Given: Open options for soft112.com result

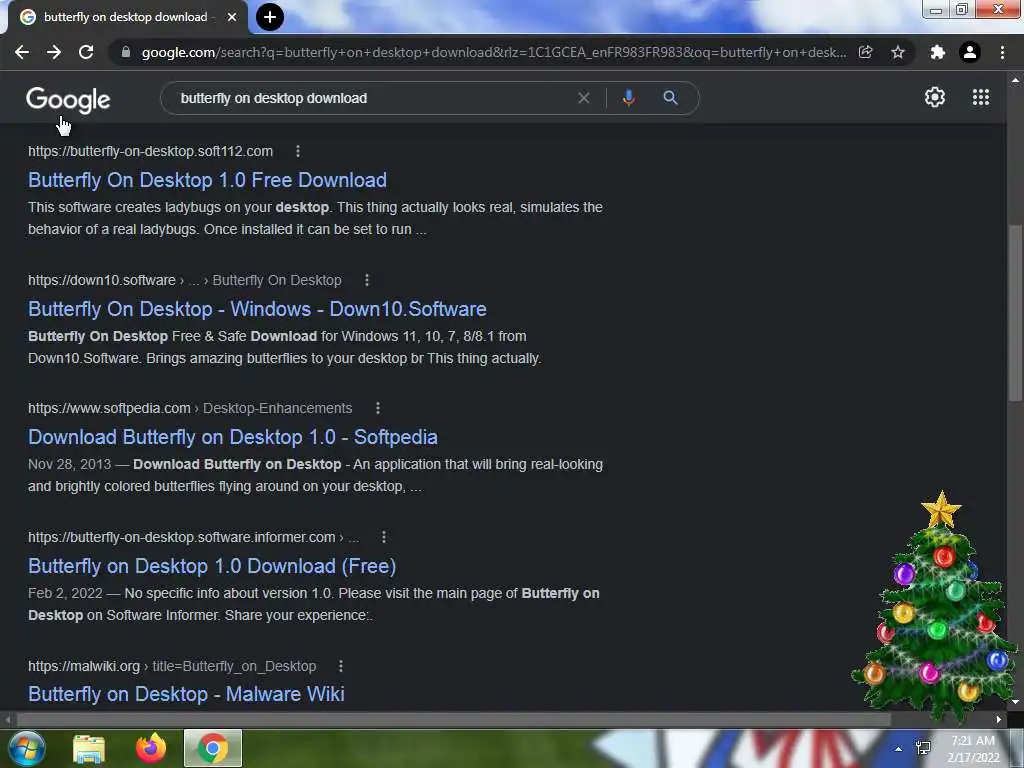Looking at the screenshot, I should tap(298, 152).
